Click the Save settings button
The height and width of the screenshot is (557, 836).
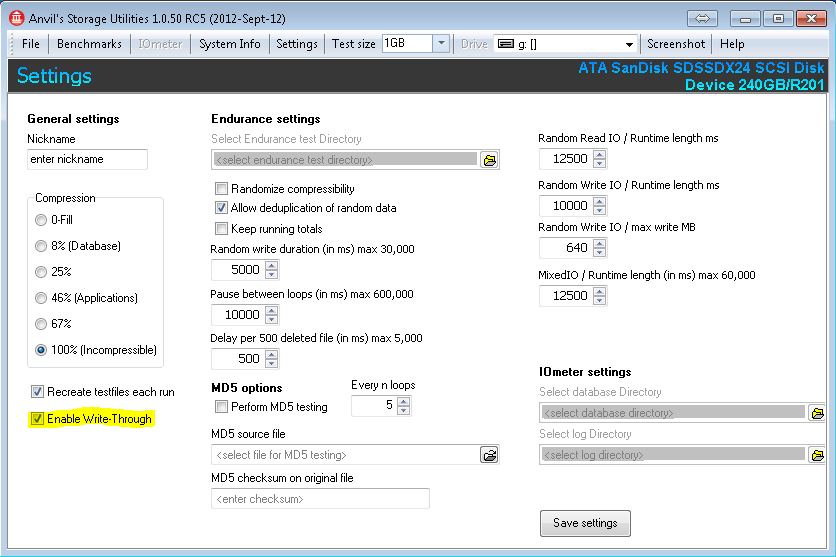[x=585, y=523]
